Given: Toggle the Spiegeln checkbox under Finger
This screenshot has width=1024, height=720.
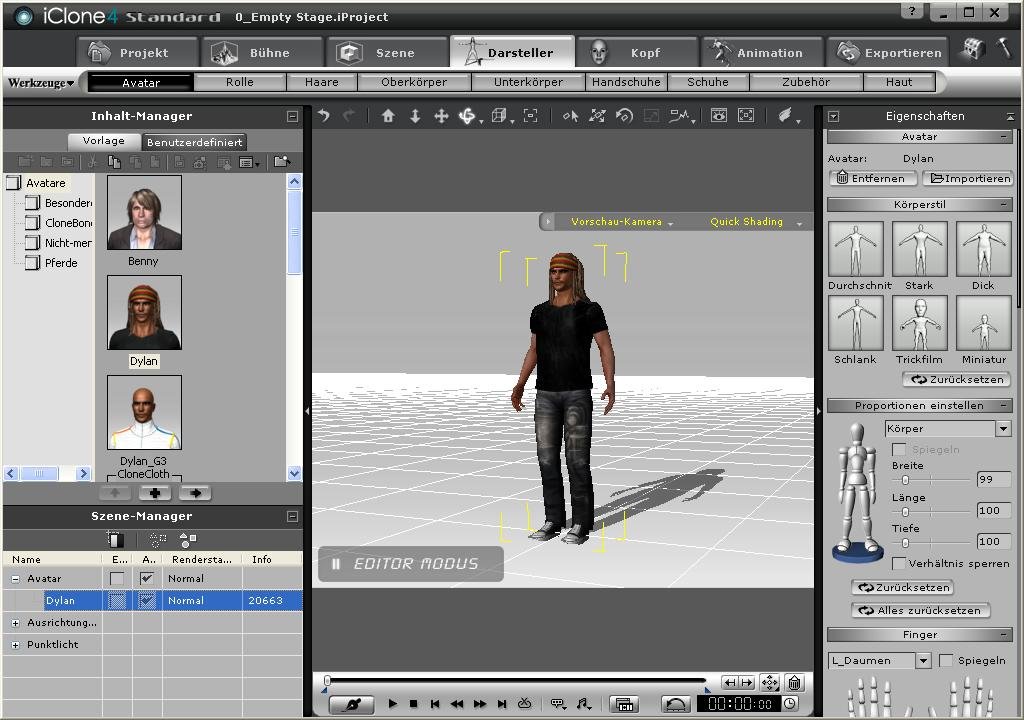Looking at the screenshot, I should pos(945,661).
